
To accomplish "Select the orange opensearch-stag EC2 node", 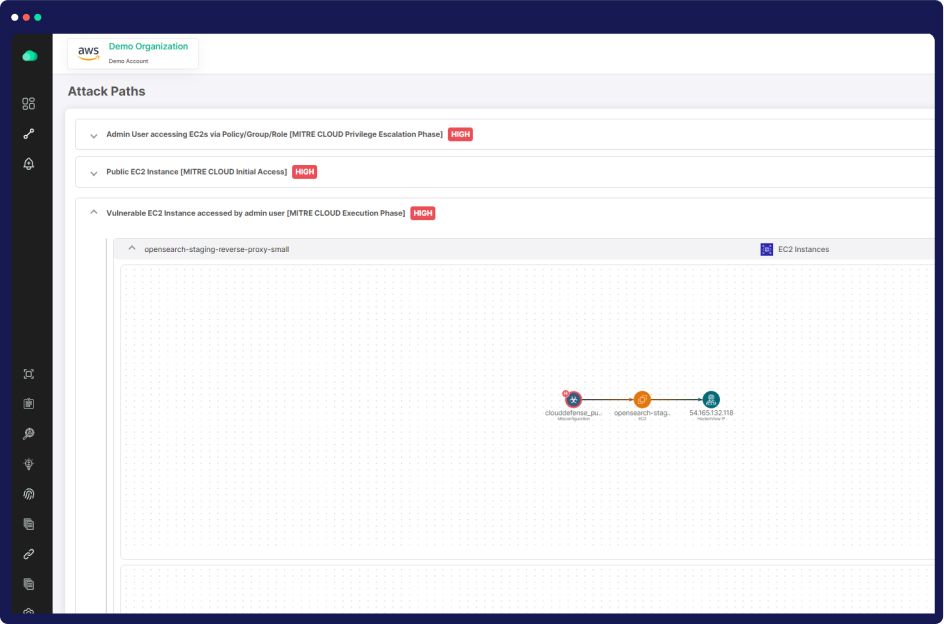I will tap(642, 400).
